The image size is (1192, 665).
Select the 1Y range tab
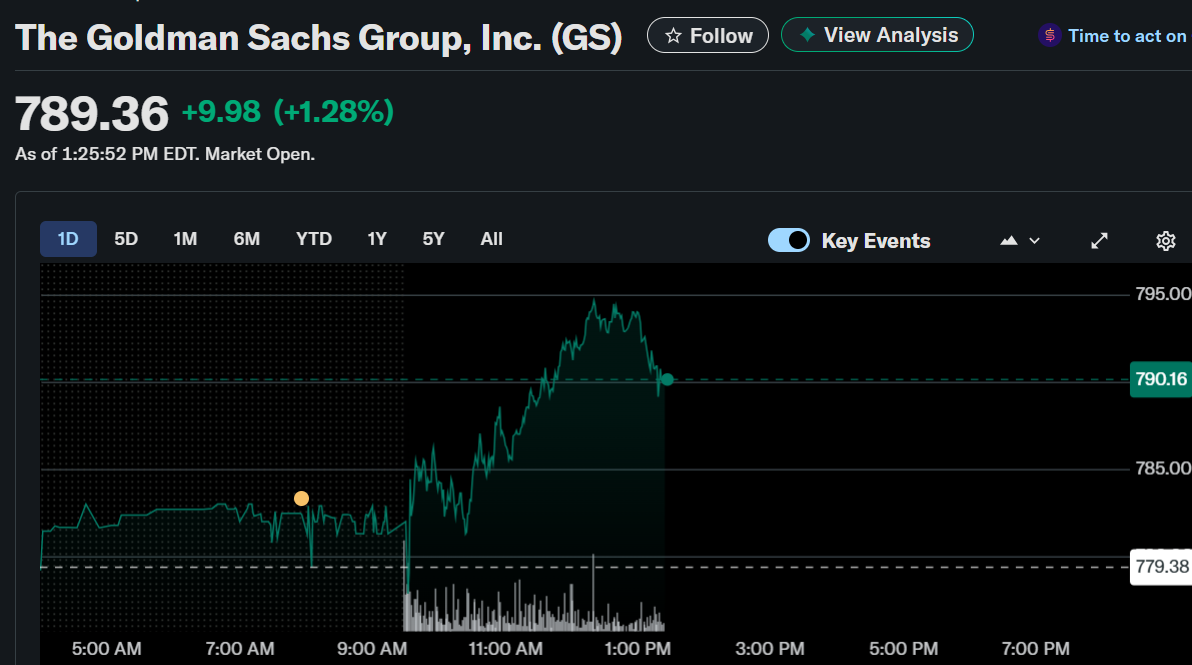click(x=377, y=239)
